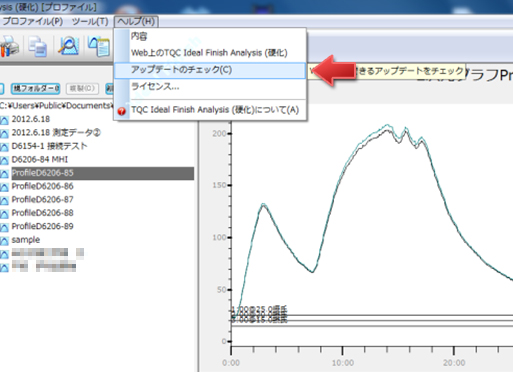Click the red help icon beside について(A)
This screenshot has height=372, width=513.
122,111
